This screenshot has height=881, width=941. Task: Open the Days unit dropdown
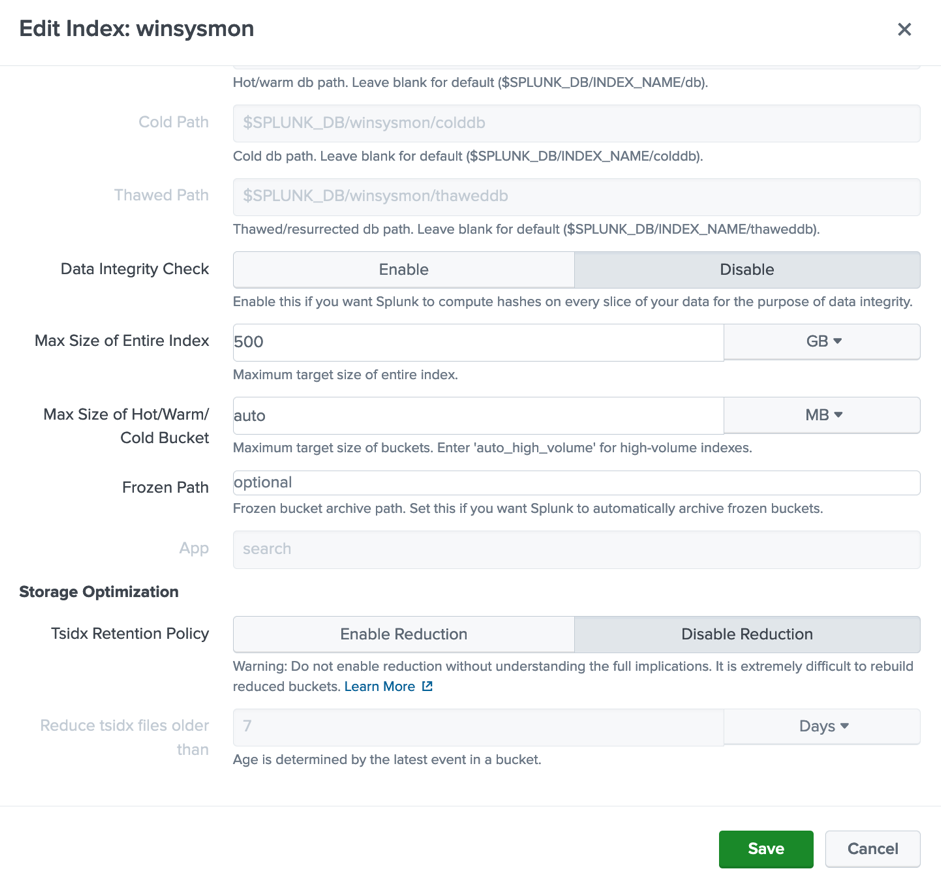pyautogui.click(x=820, y=726)
